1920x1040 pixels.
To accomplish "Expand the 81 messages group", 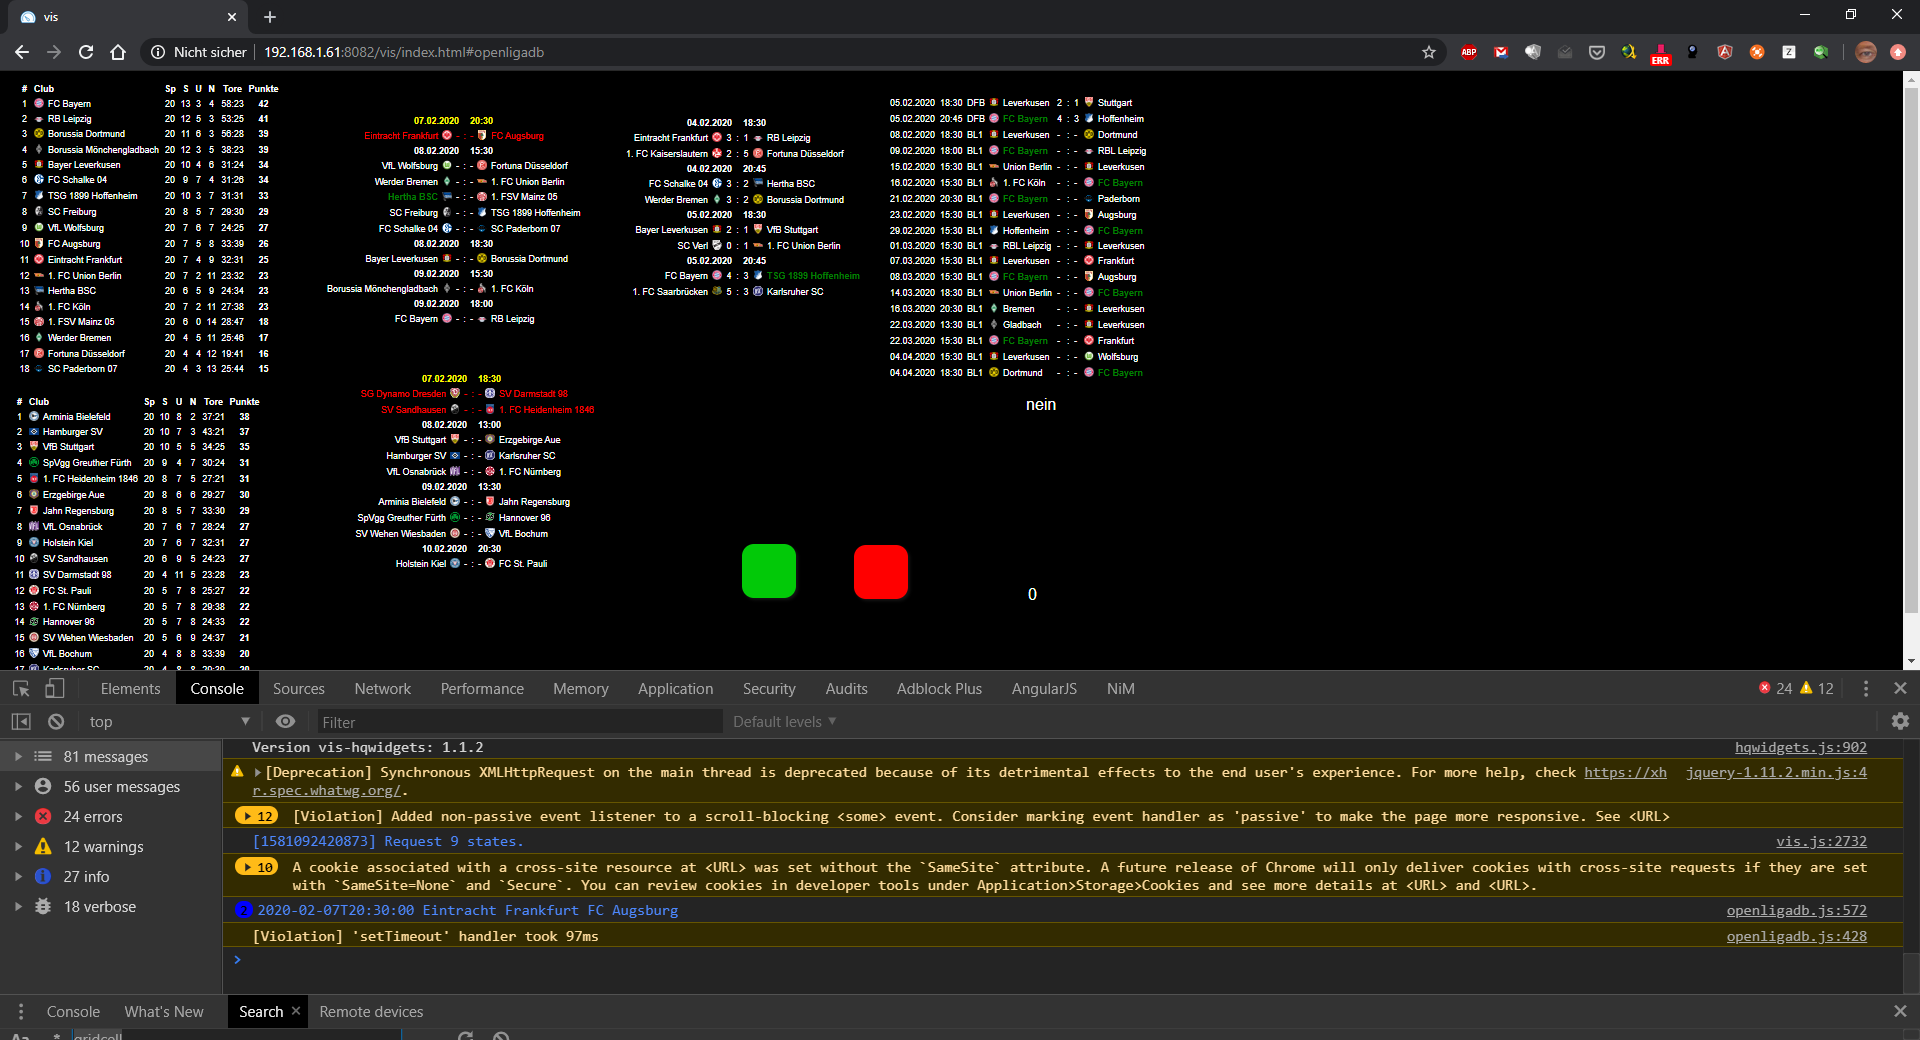I will click(18, 756).
